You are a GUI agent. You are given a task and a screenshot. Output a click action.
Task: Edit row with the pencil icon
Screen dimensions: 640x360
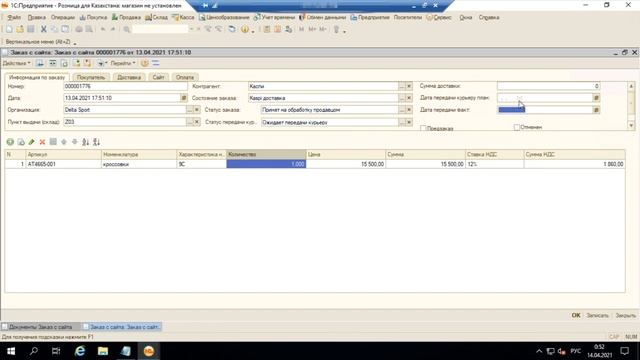pyautogui.click(x=31, y=142)
